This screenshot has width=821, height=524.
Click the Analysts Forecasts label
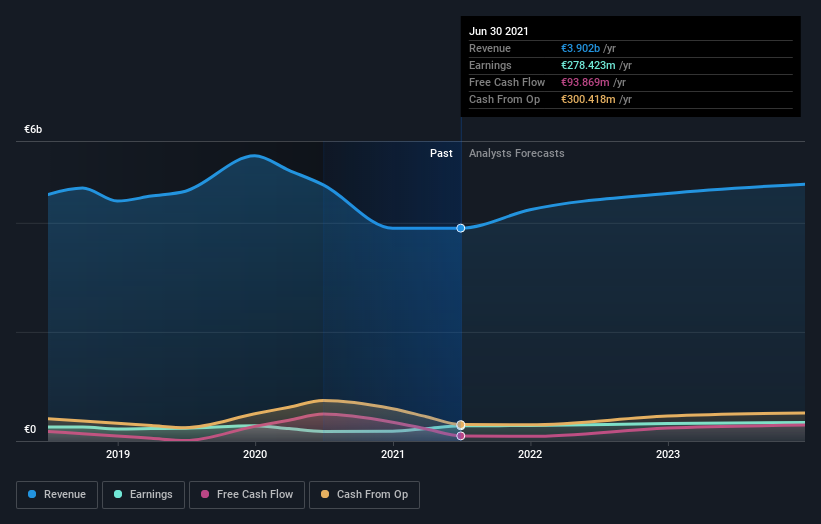(516, 153)
